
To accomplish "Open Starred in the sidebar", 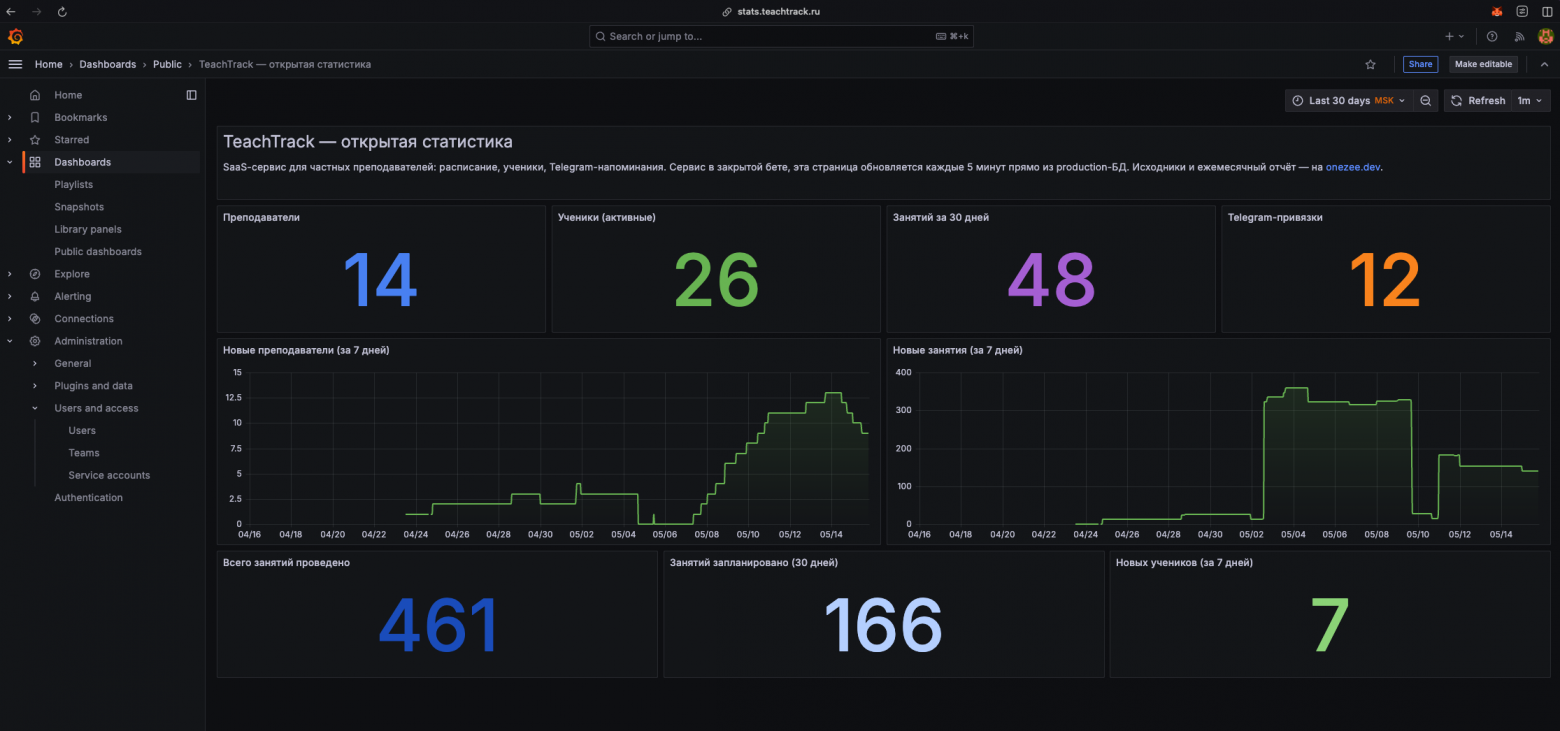I will click(x=71, y=140).
